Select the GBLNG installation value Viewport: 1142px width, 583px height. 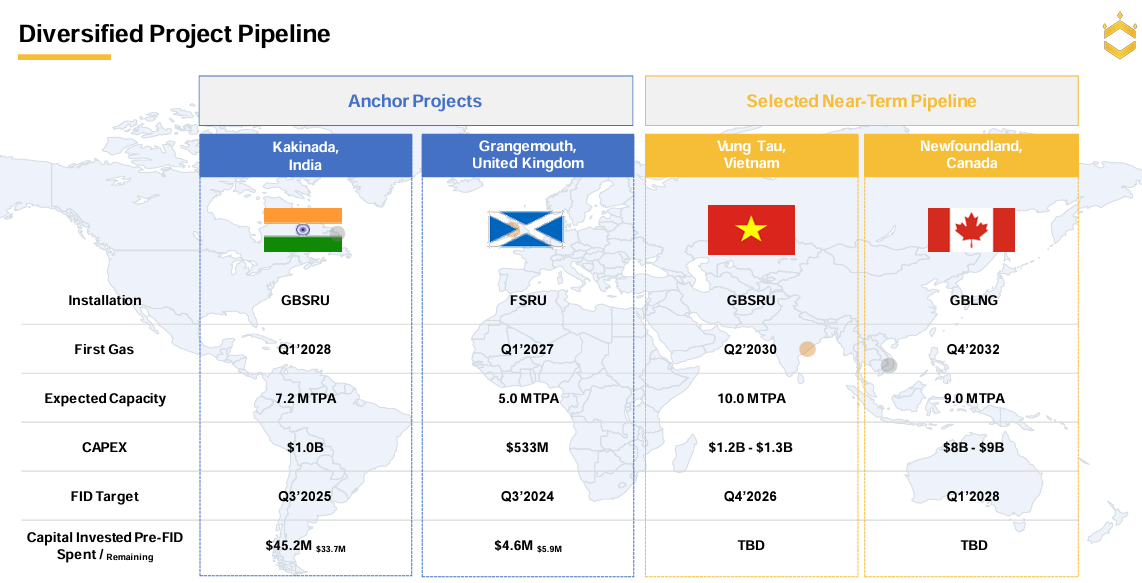974,300
